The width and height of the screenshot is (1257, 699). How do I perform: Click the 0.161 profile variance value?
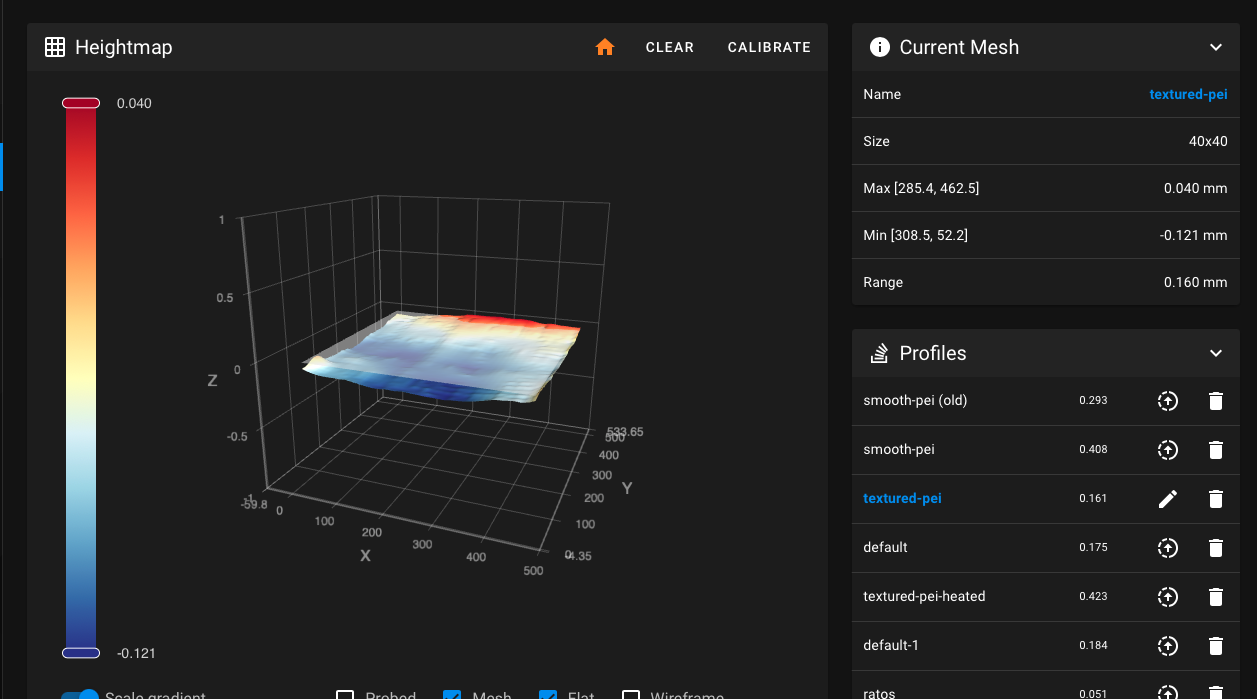[x=1093, y=498]
